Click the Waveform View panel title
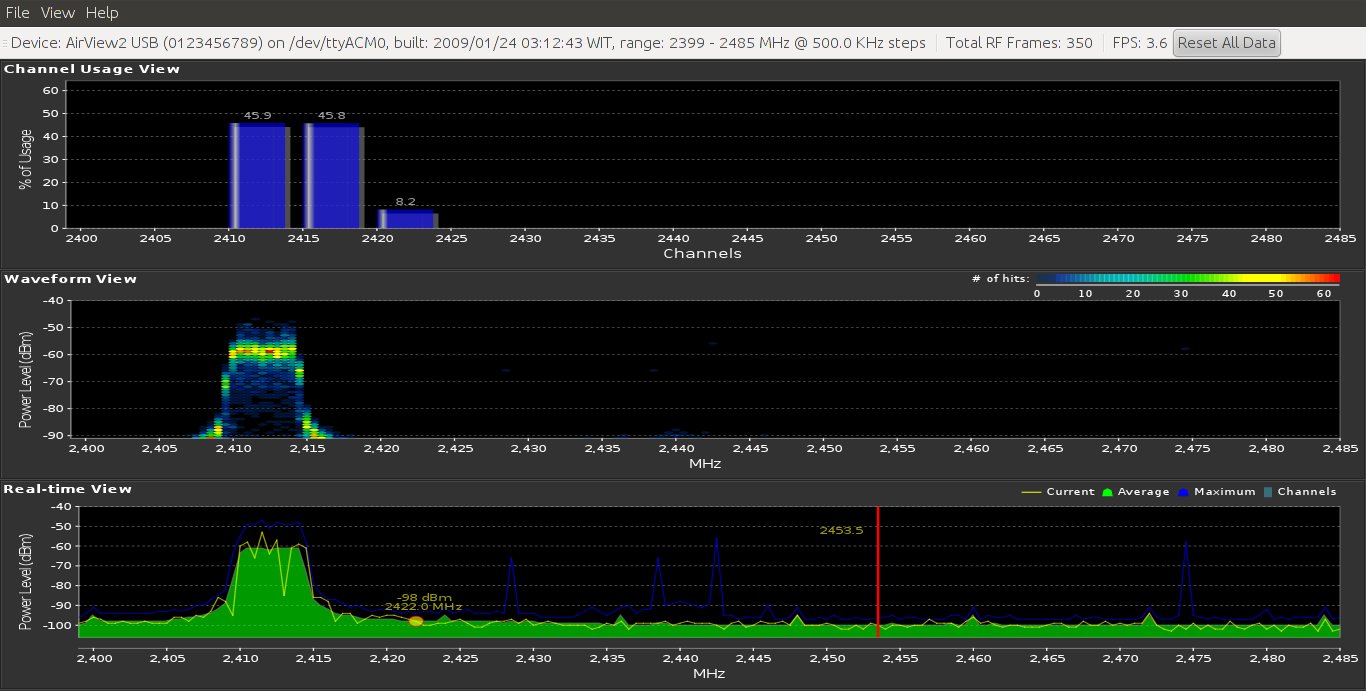Screen dimensions: 1366x691 [x=70, y=279]
